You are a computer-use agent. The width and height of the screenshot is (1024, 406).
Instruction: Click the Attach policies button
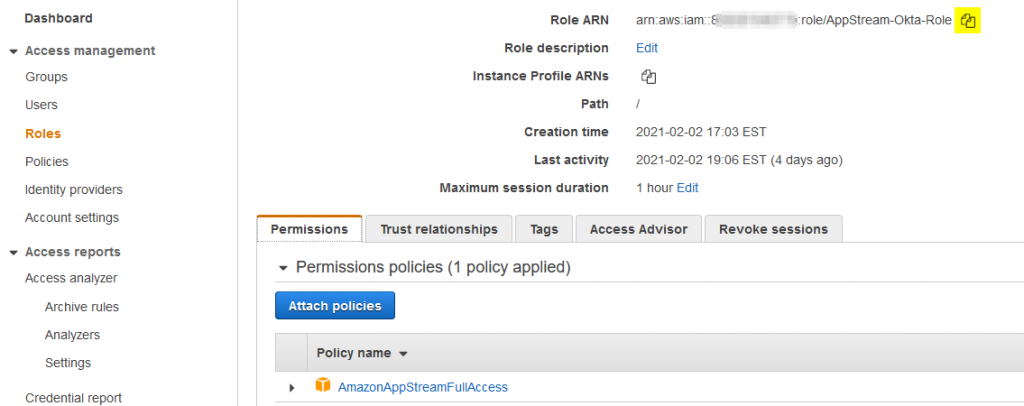pos(335,305)
